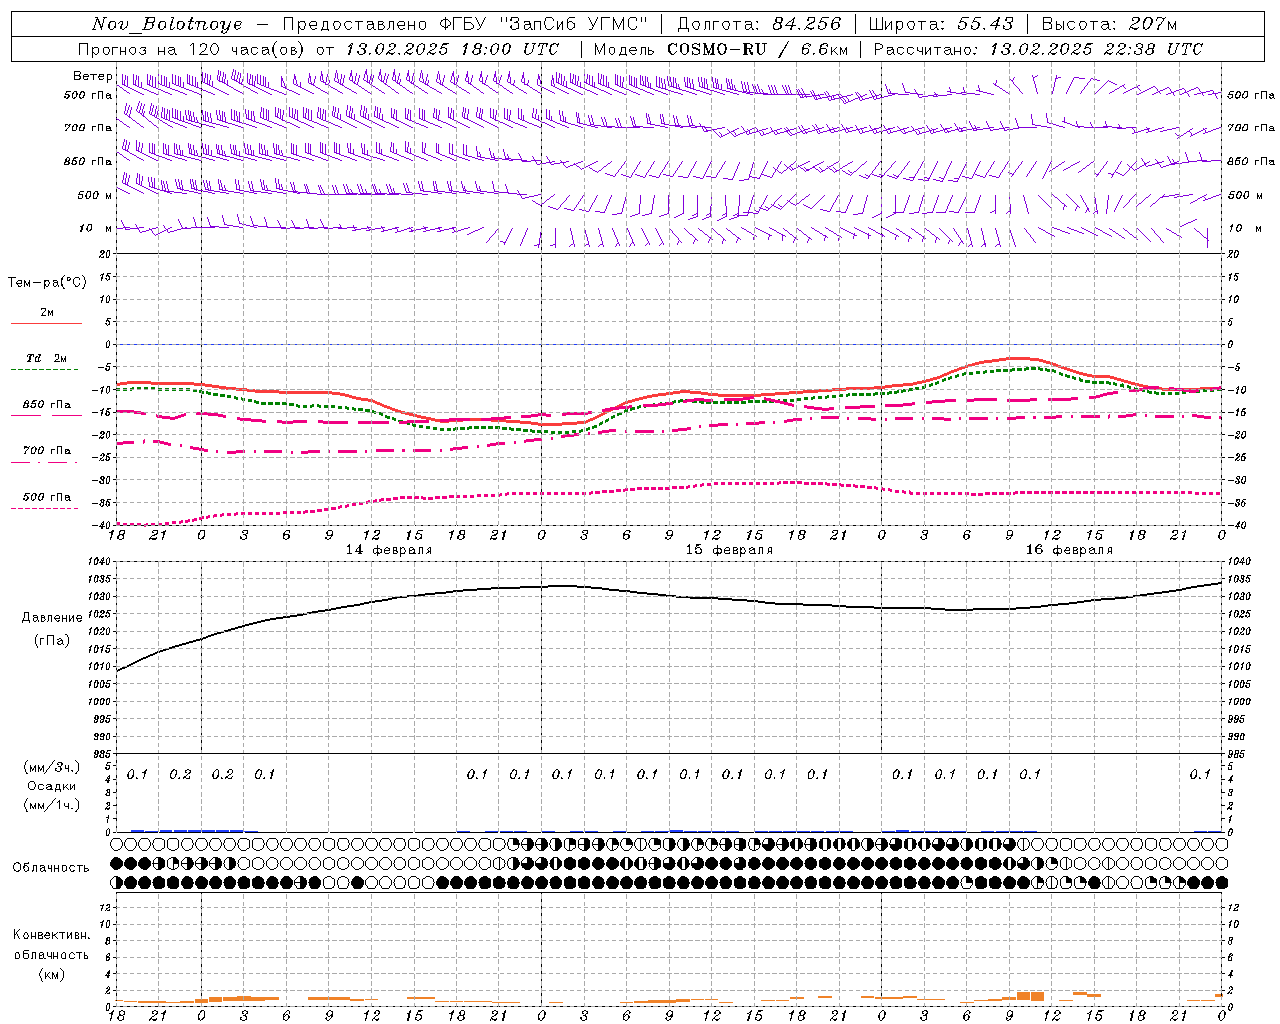This screenshot has width=1280, height=1024.
Task: Click the Рассчитано: 13.02.2025 22:38 UTC timestamp
Action: (x=1038, y=49)
